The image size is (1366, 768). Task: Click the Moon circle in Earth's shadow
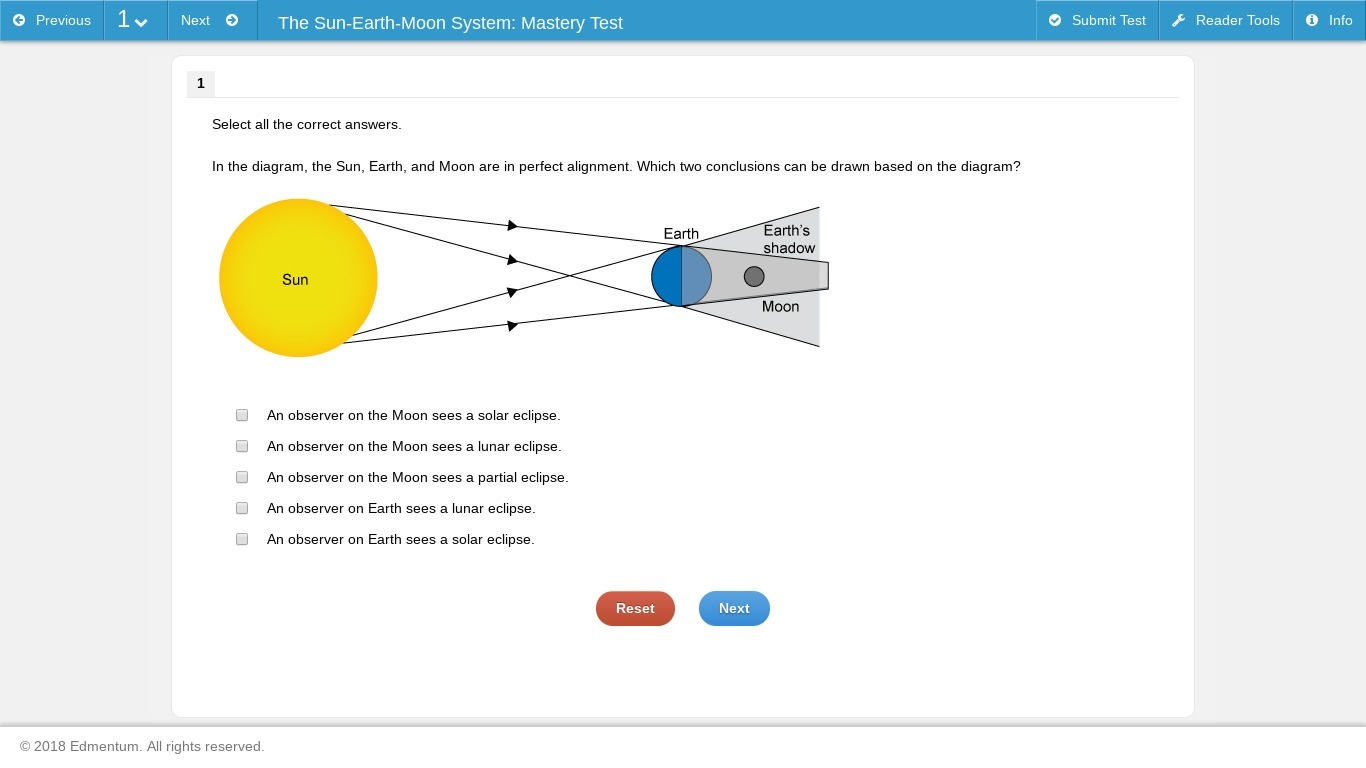click(x=754, y=276)
